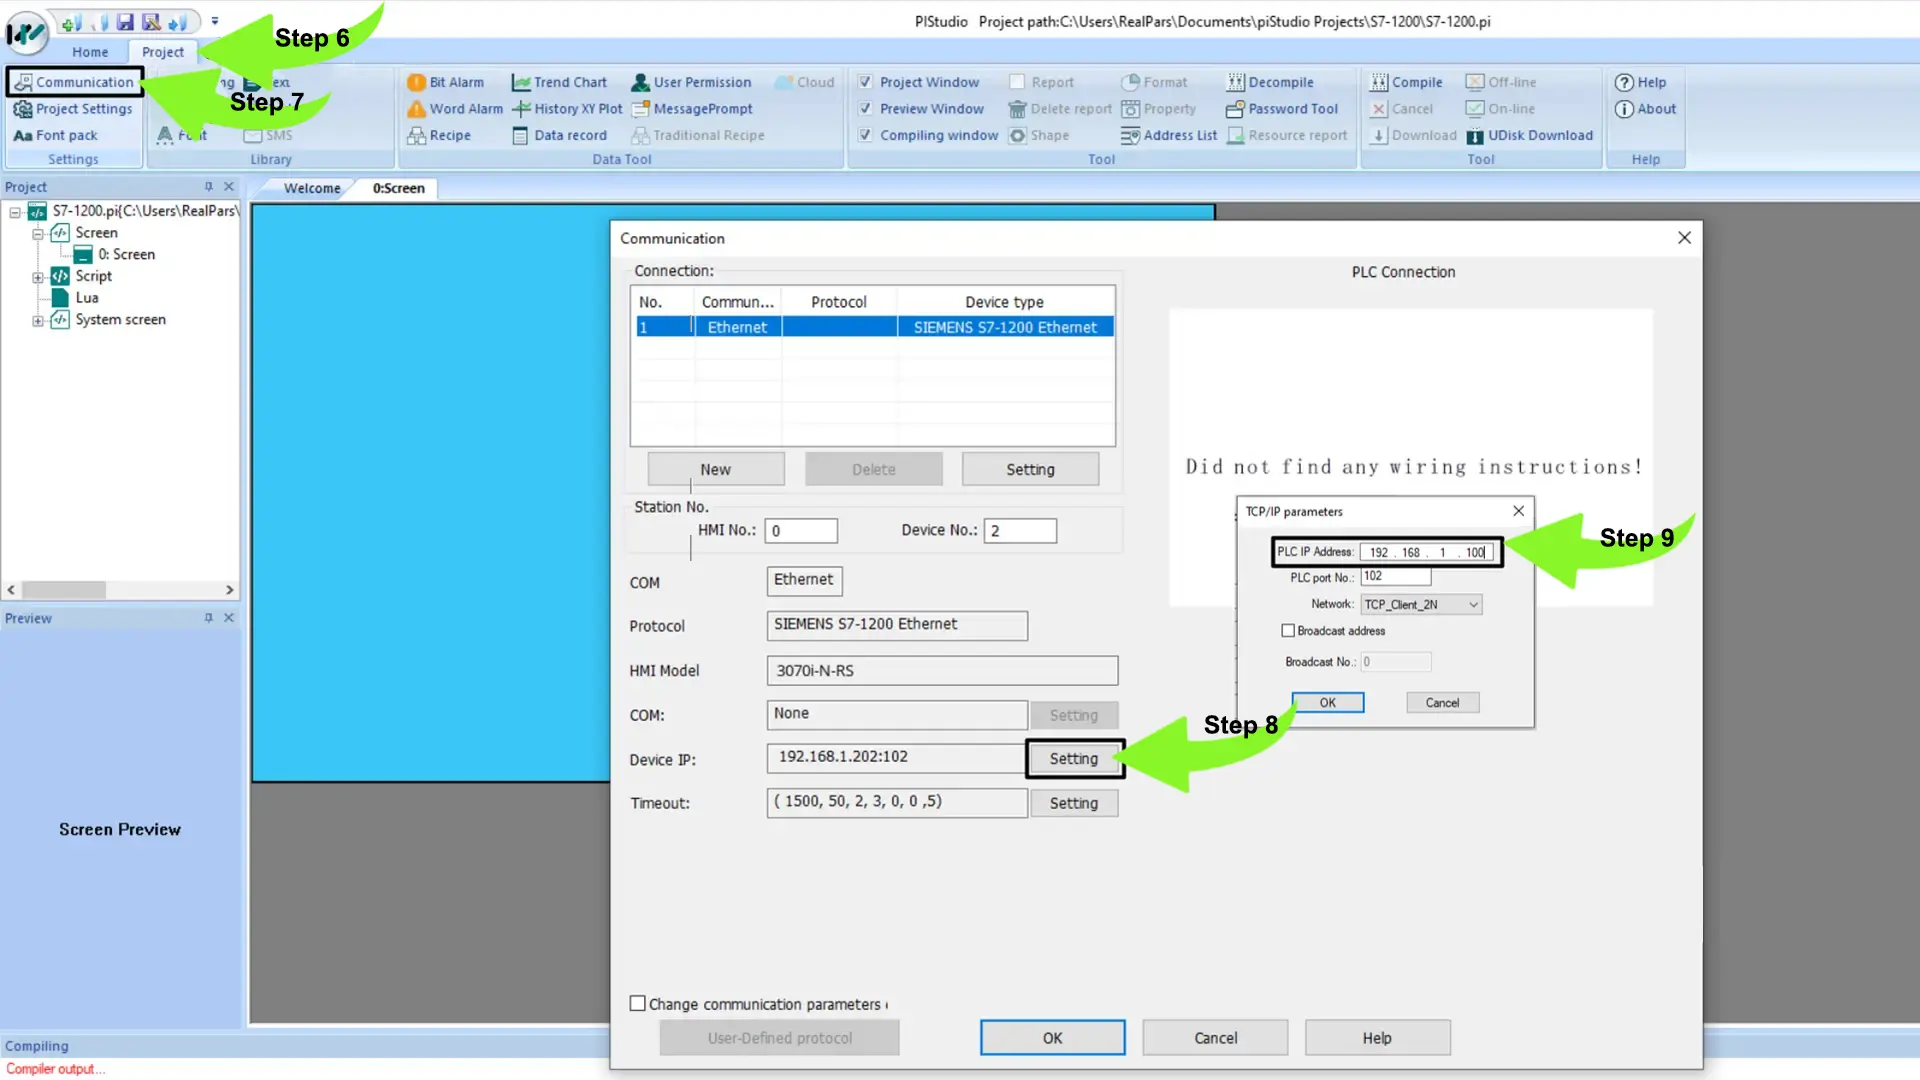Toggle the Broadcast address checkbox
Screen dimensions: 1920x1080
[x=1288, y=630]
